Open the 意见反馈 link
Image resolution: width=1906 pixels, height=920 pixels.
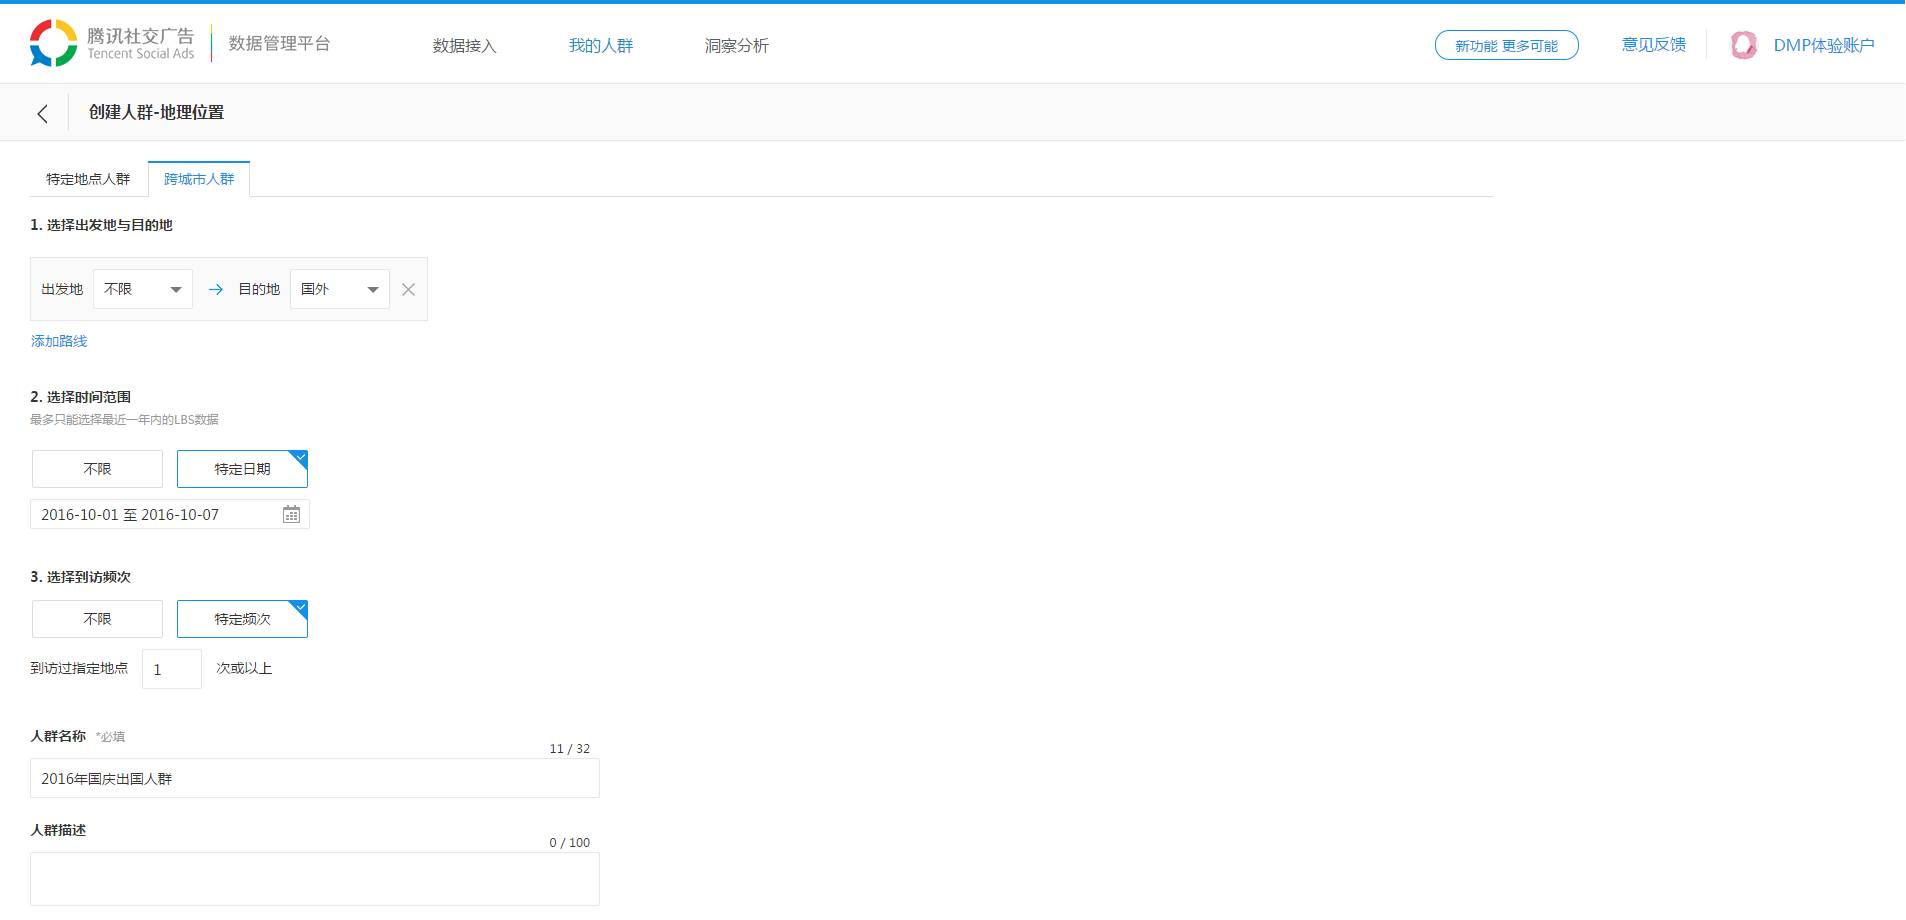point(1654,45)
